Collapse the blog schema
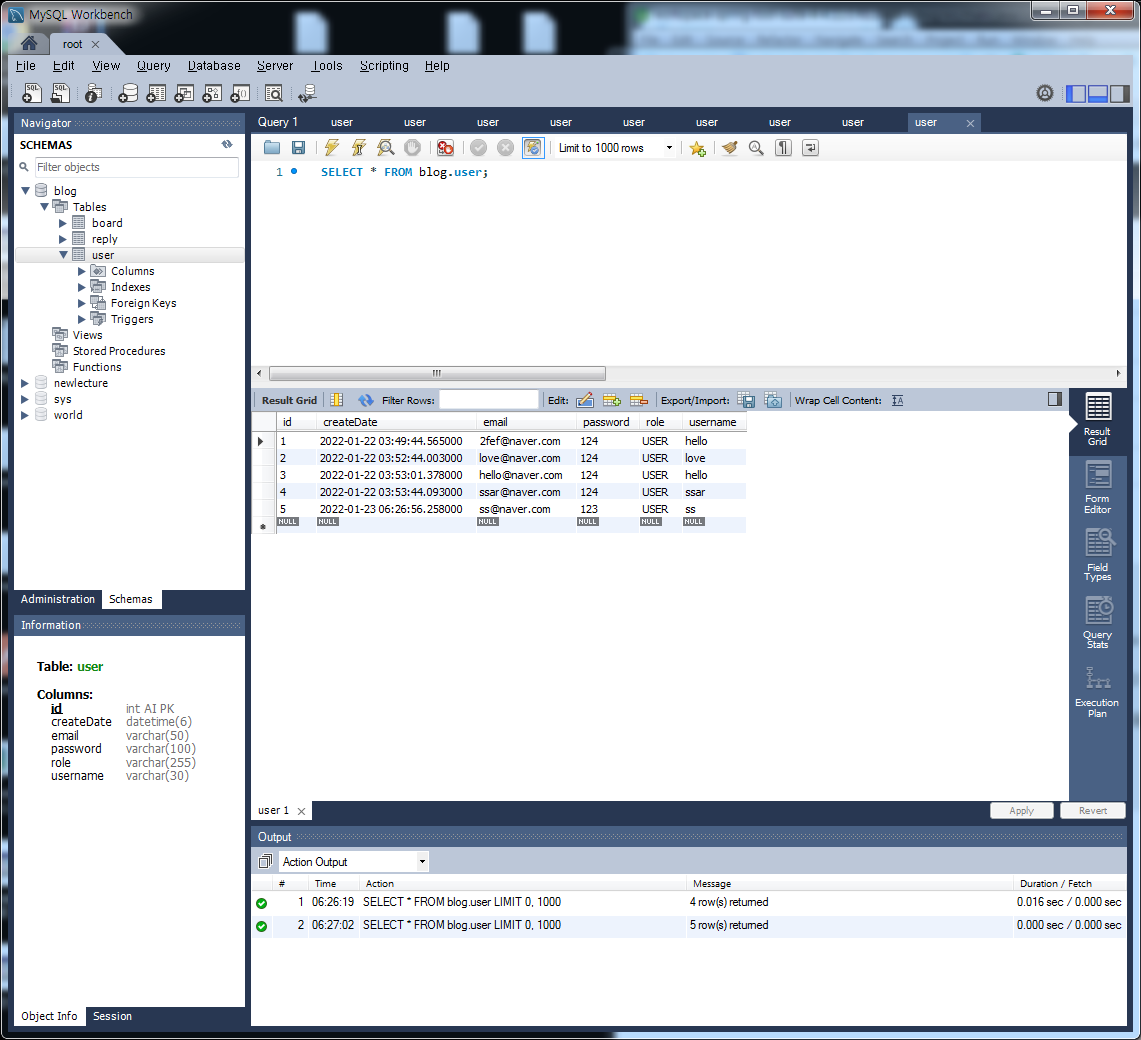The height and width of the screenshot is (1040, 1141). click(x=25, y=191)
